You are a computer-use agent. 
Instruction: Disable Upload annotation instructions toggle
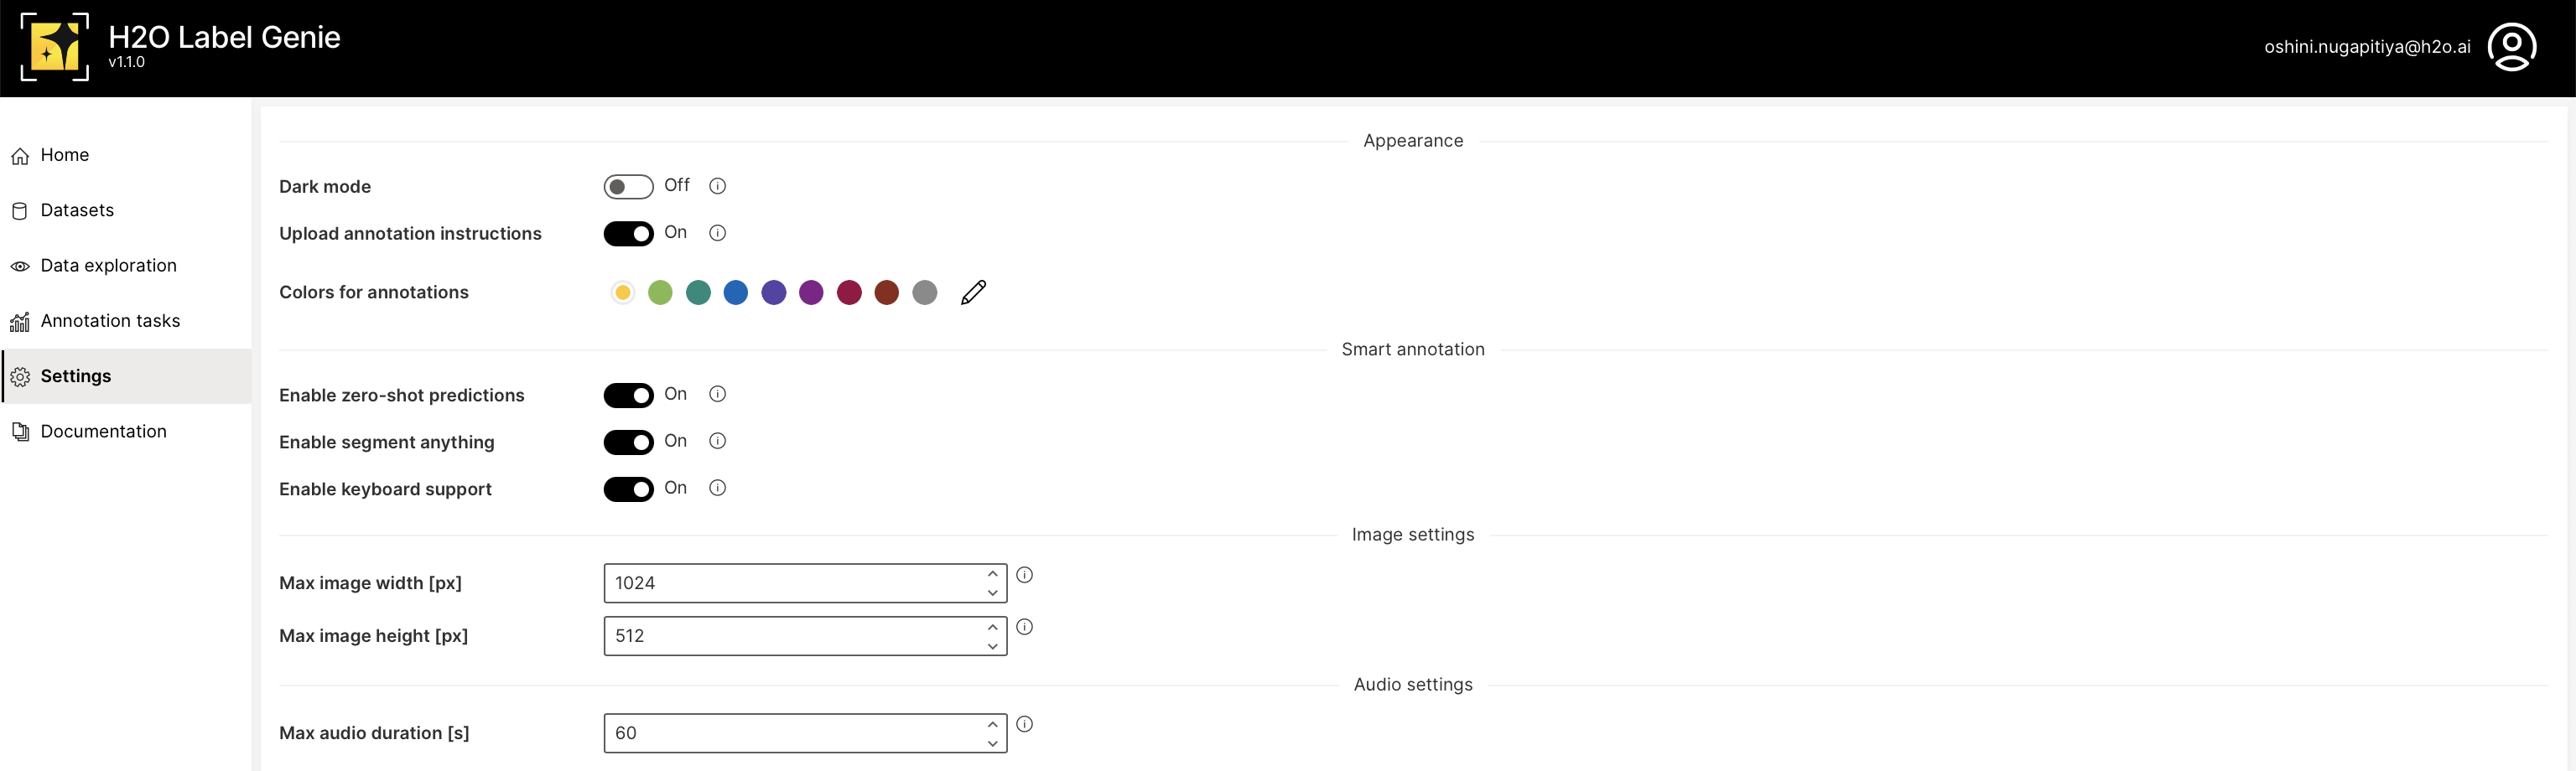(628, 233)
